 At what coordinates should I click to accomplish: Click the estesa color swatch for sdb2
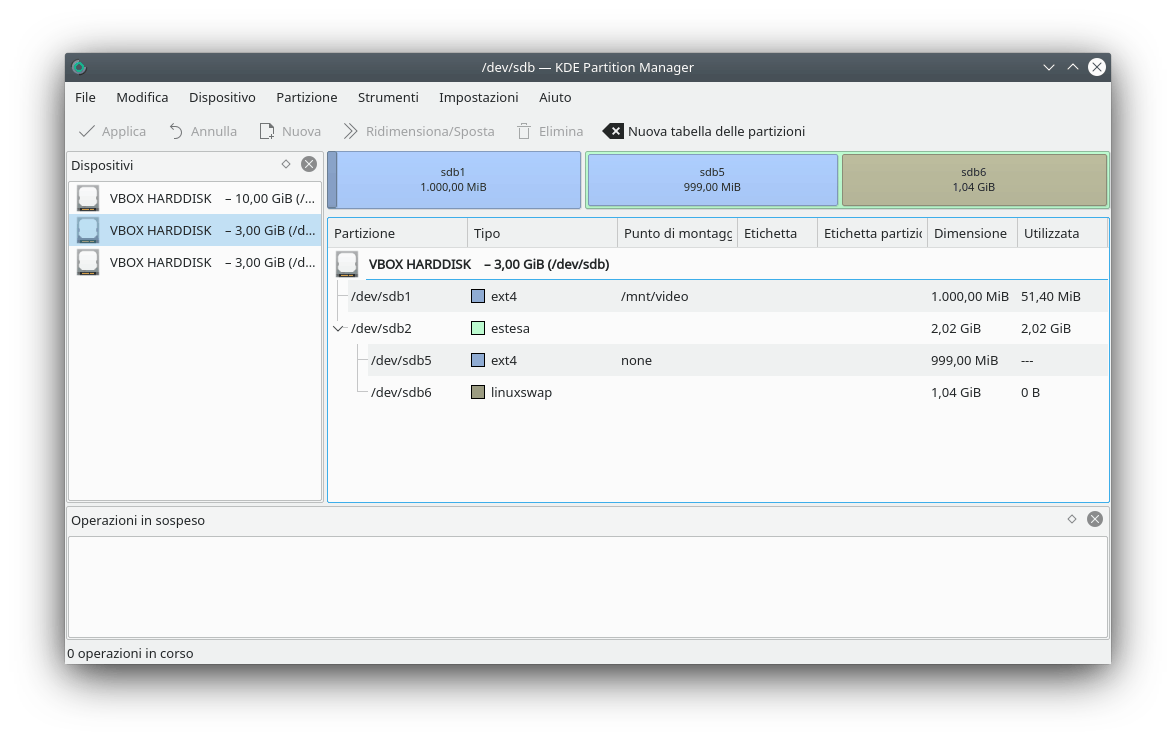pos(478,328)
